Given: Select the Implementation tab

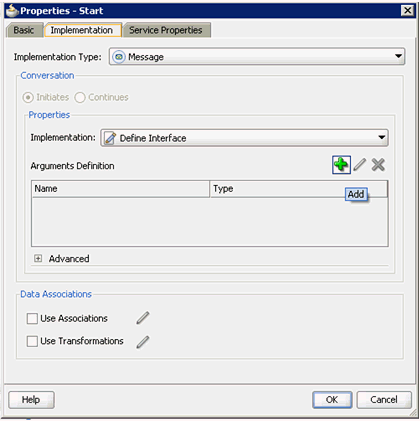Looking at the screenshot, I should [x=82, y=30].
